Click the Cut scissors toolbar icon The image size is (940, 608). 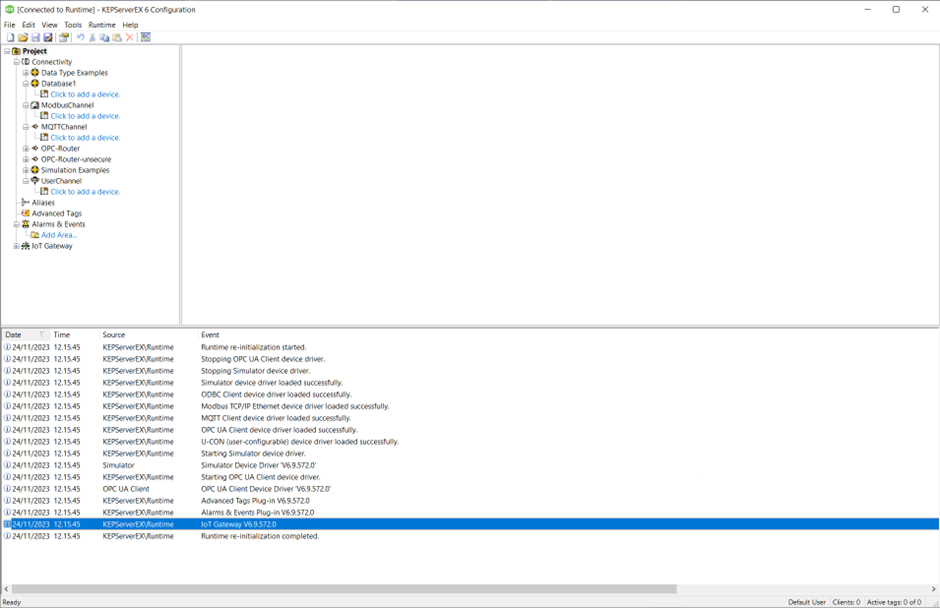click(92, 37)
